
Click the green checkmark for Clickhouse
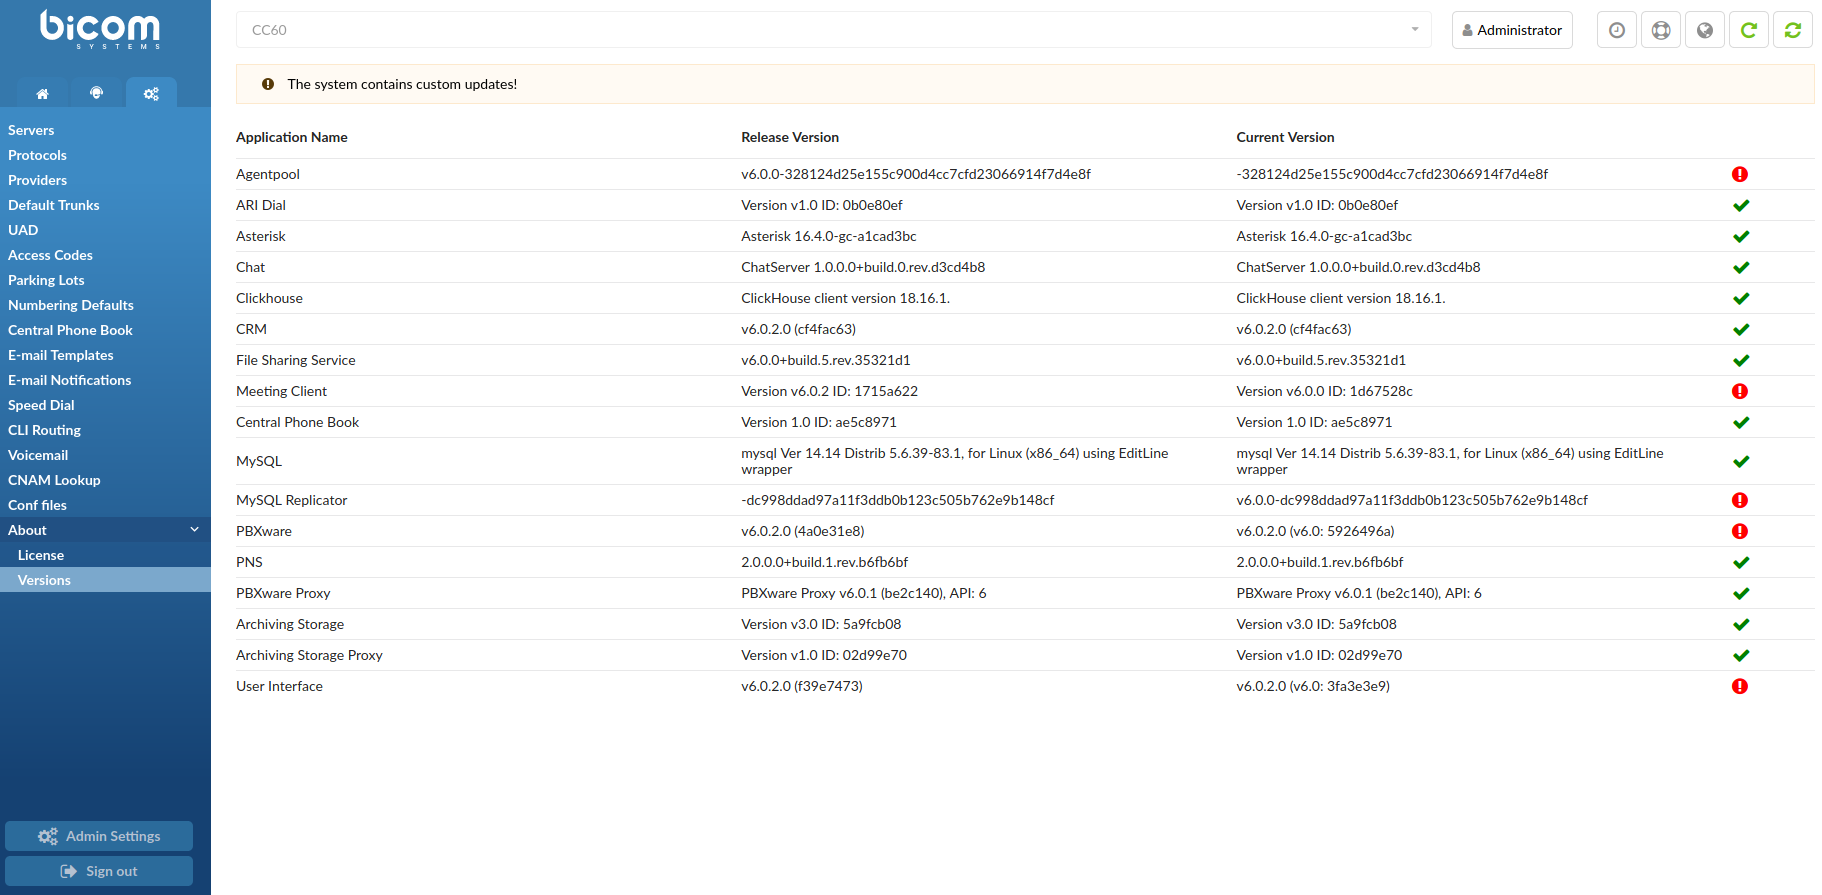point(1741,298)
